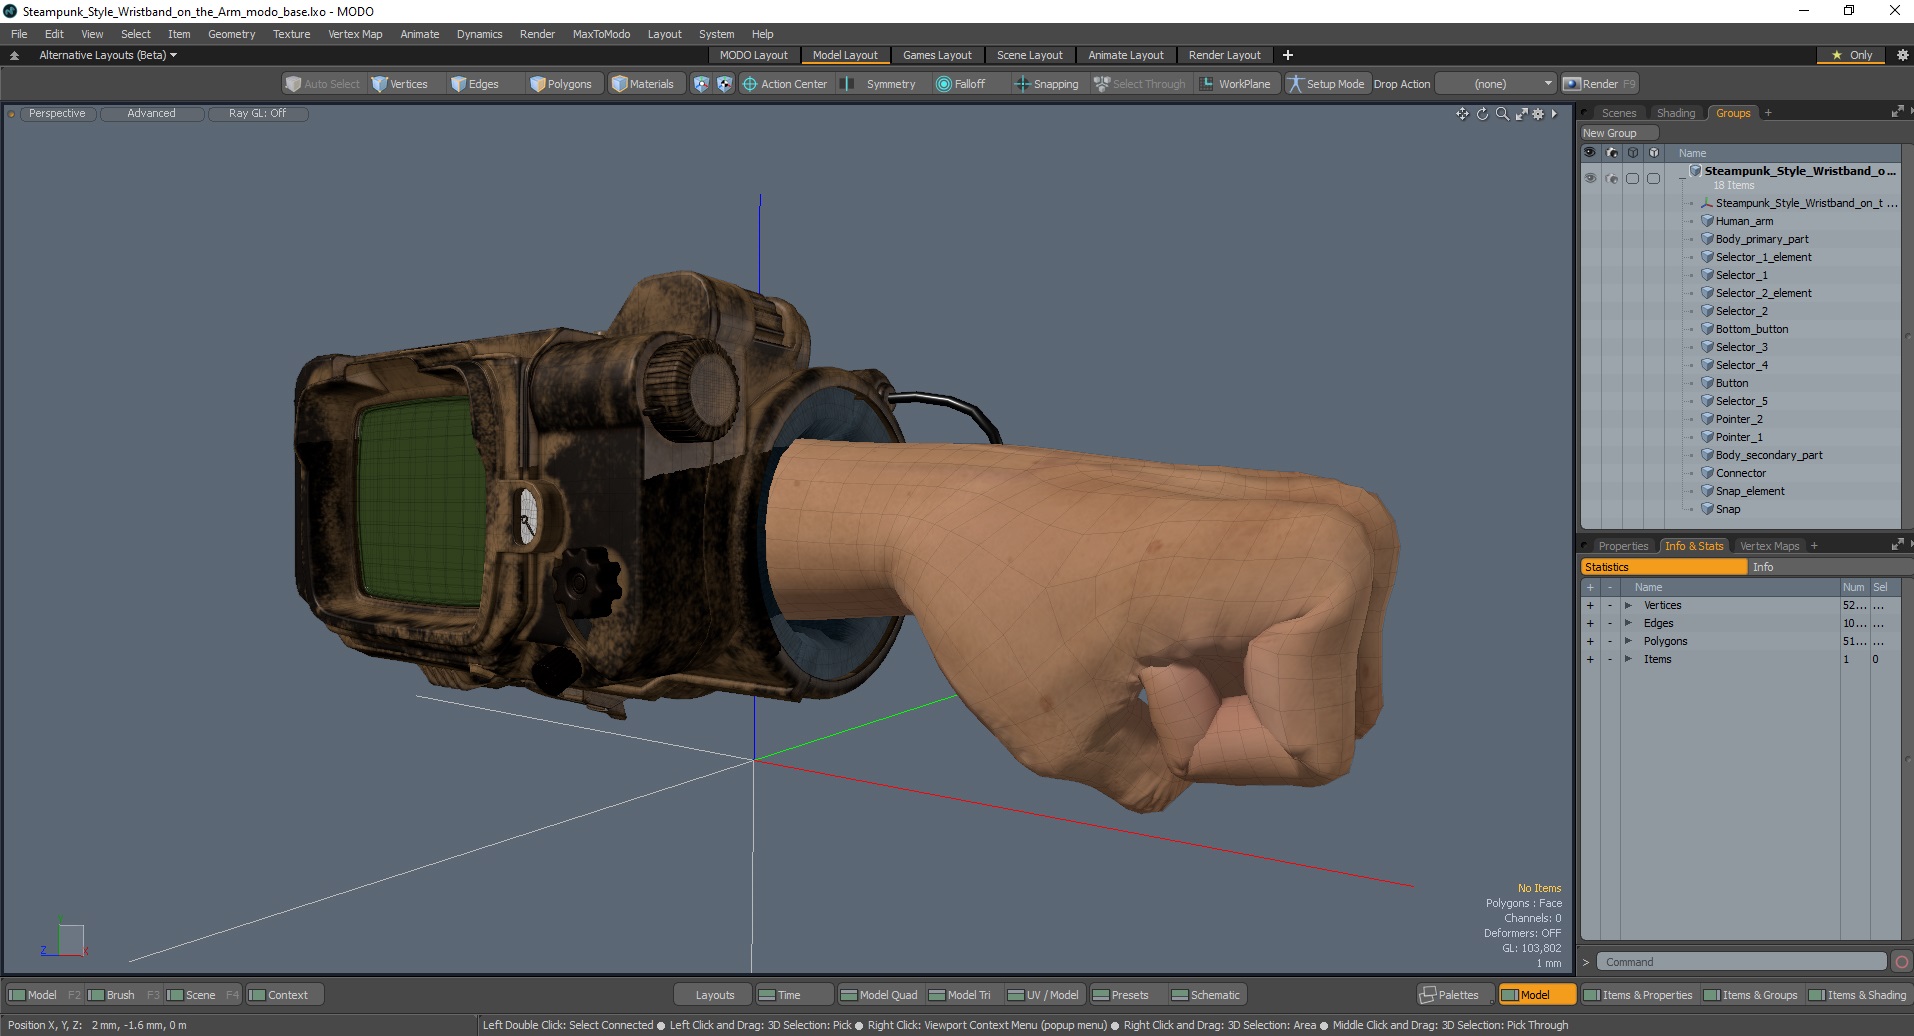Switch to the Shading tab
Image resolution: width=1914 pixels, height=1036 pixels.
(x=1676, y=113)
